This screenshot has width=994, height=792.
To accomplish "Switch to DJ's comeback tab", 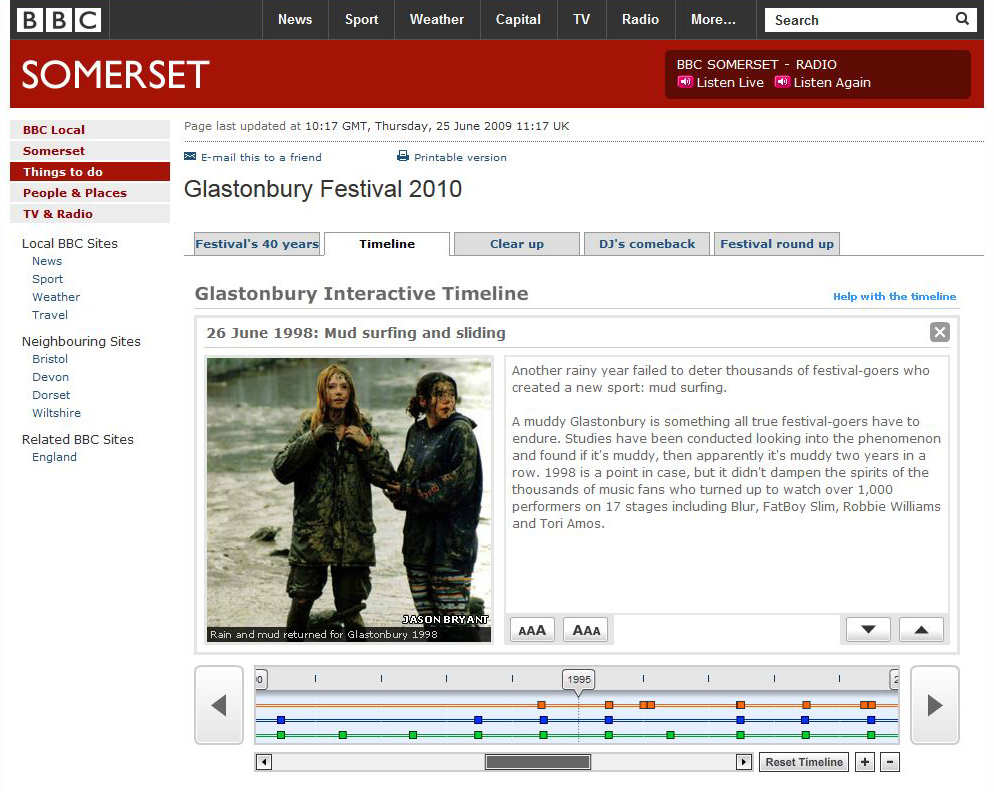I will [x=647, y=244].
